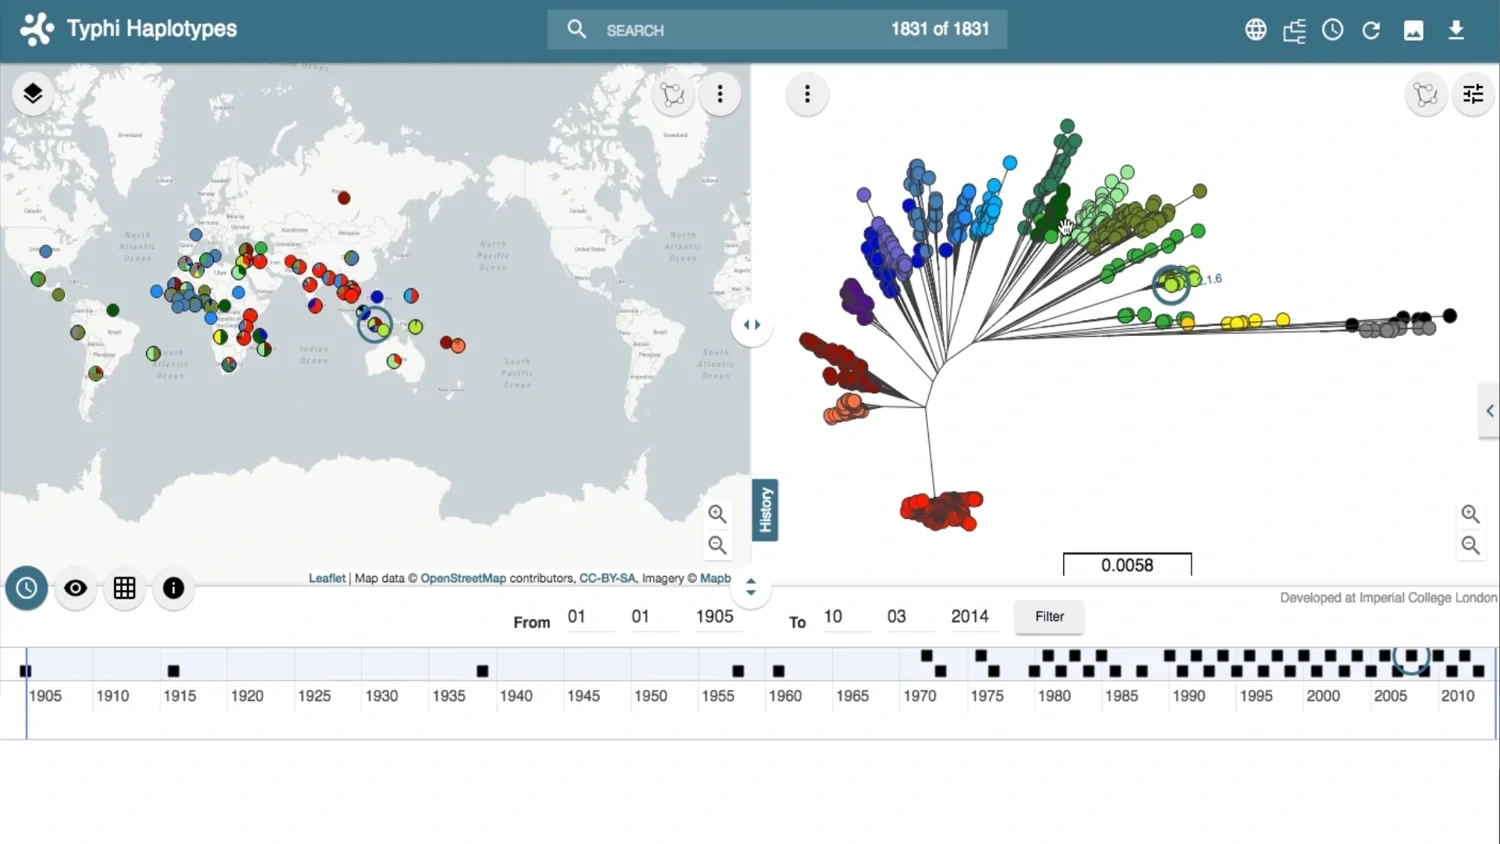The height and width of the screenshot is (844, 1500).
Task: Toggle the data table grid view
Action: click(124, 588)
